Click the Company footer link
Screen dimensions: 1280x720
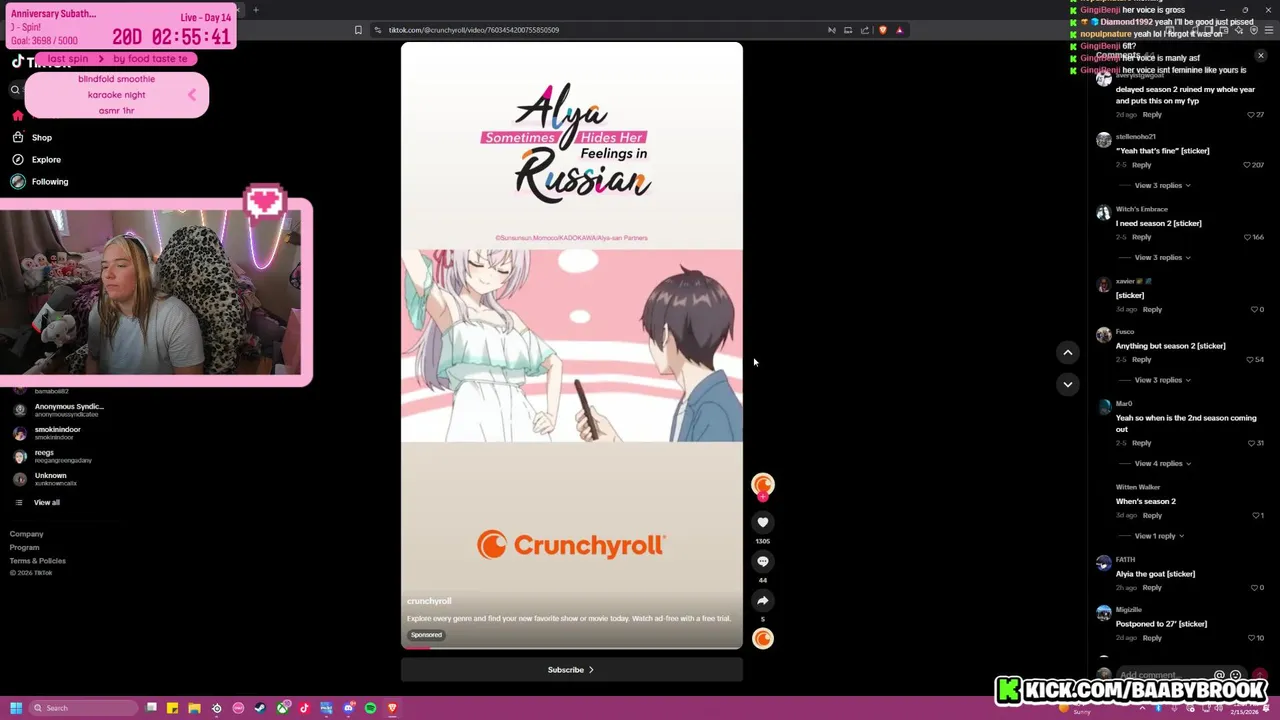(26, 534)
